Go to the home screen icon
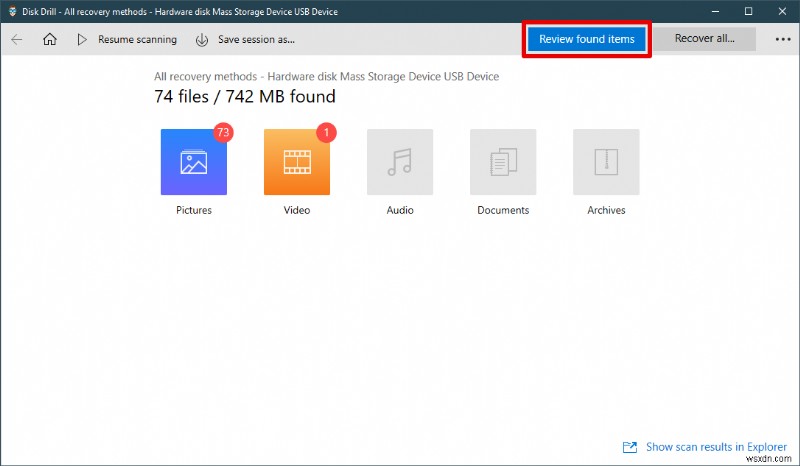The image size is (800, 466). click(50, 40)
